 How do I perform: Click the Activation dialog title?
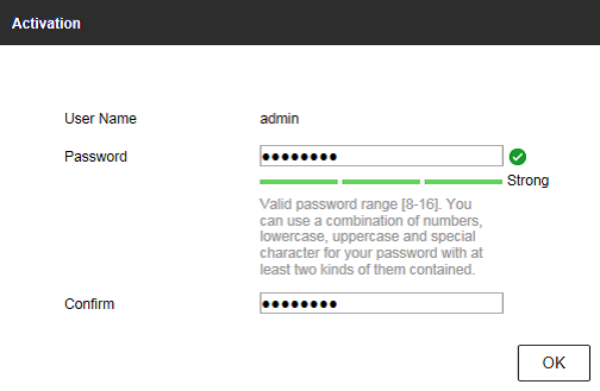pos(46,23)
